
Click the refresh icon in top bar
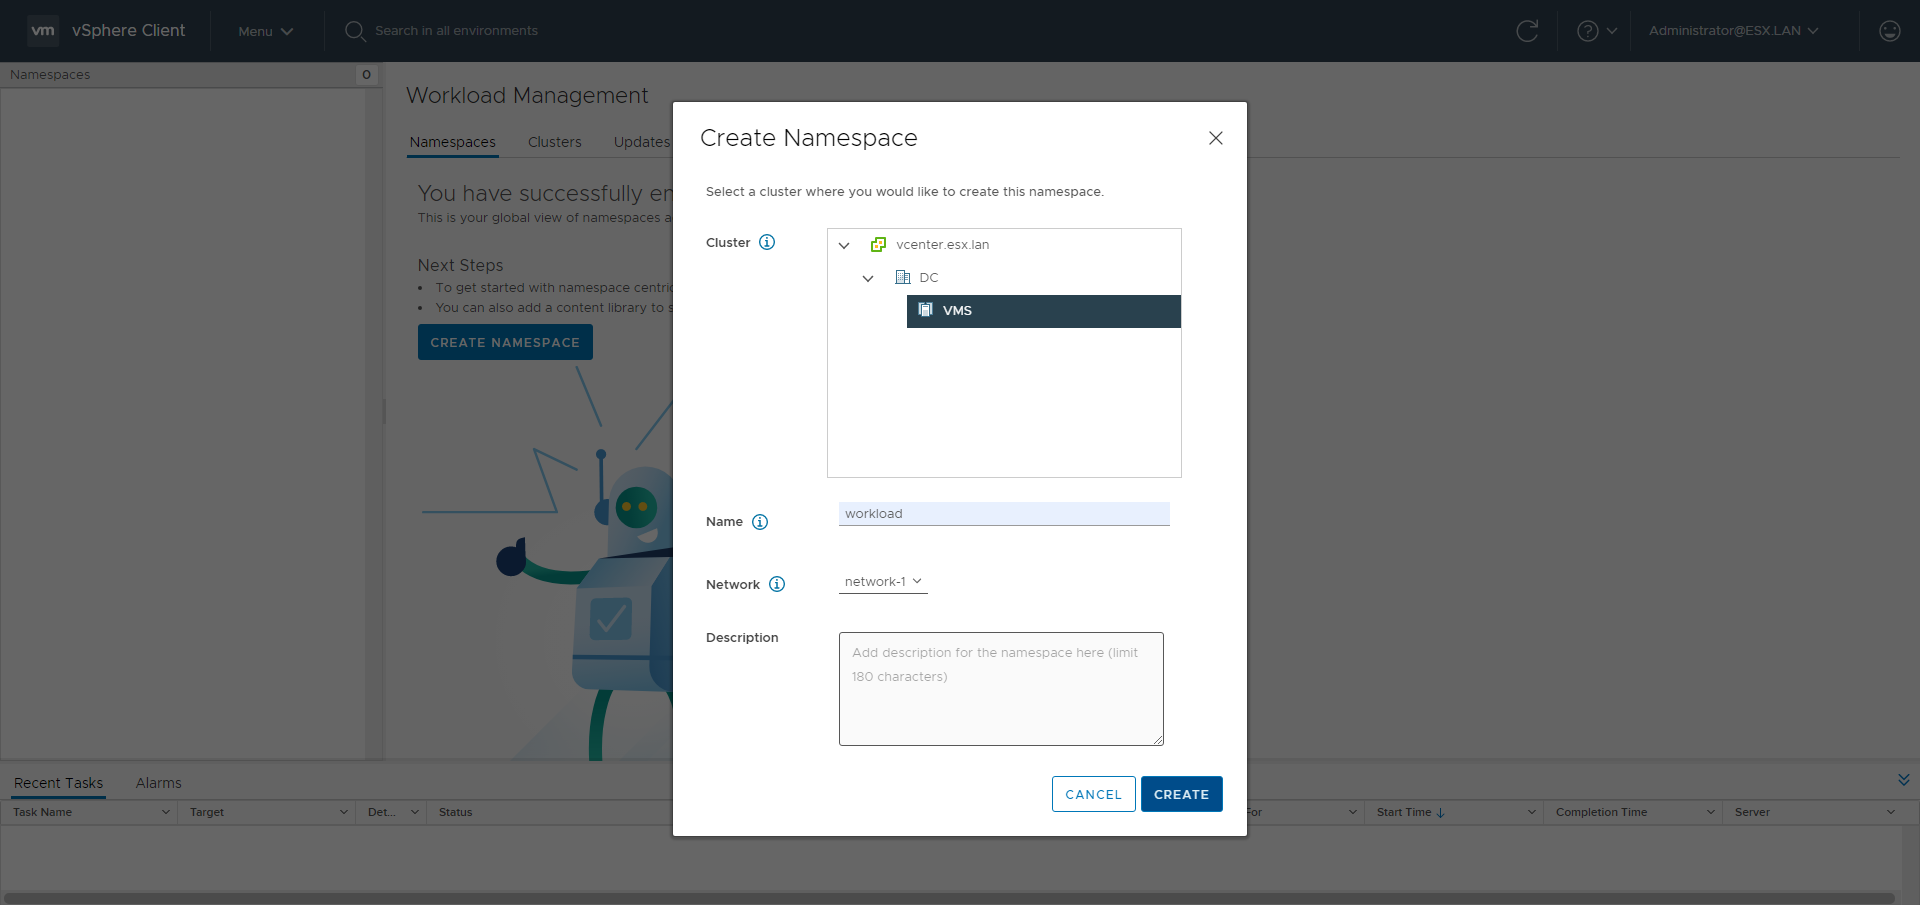click(x=1527, y=31)
